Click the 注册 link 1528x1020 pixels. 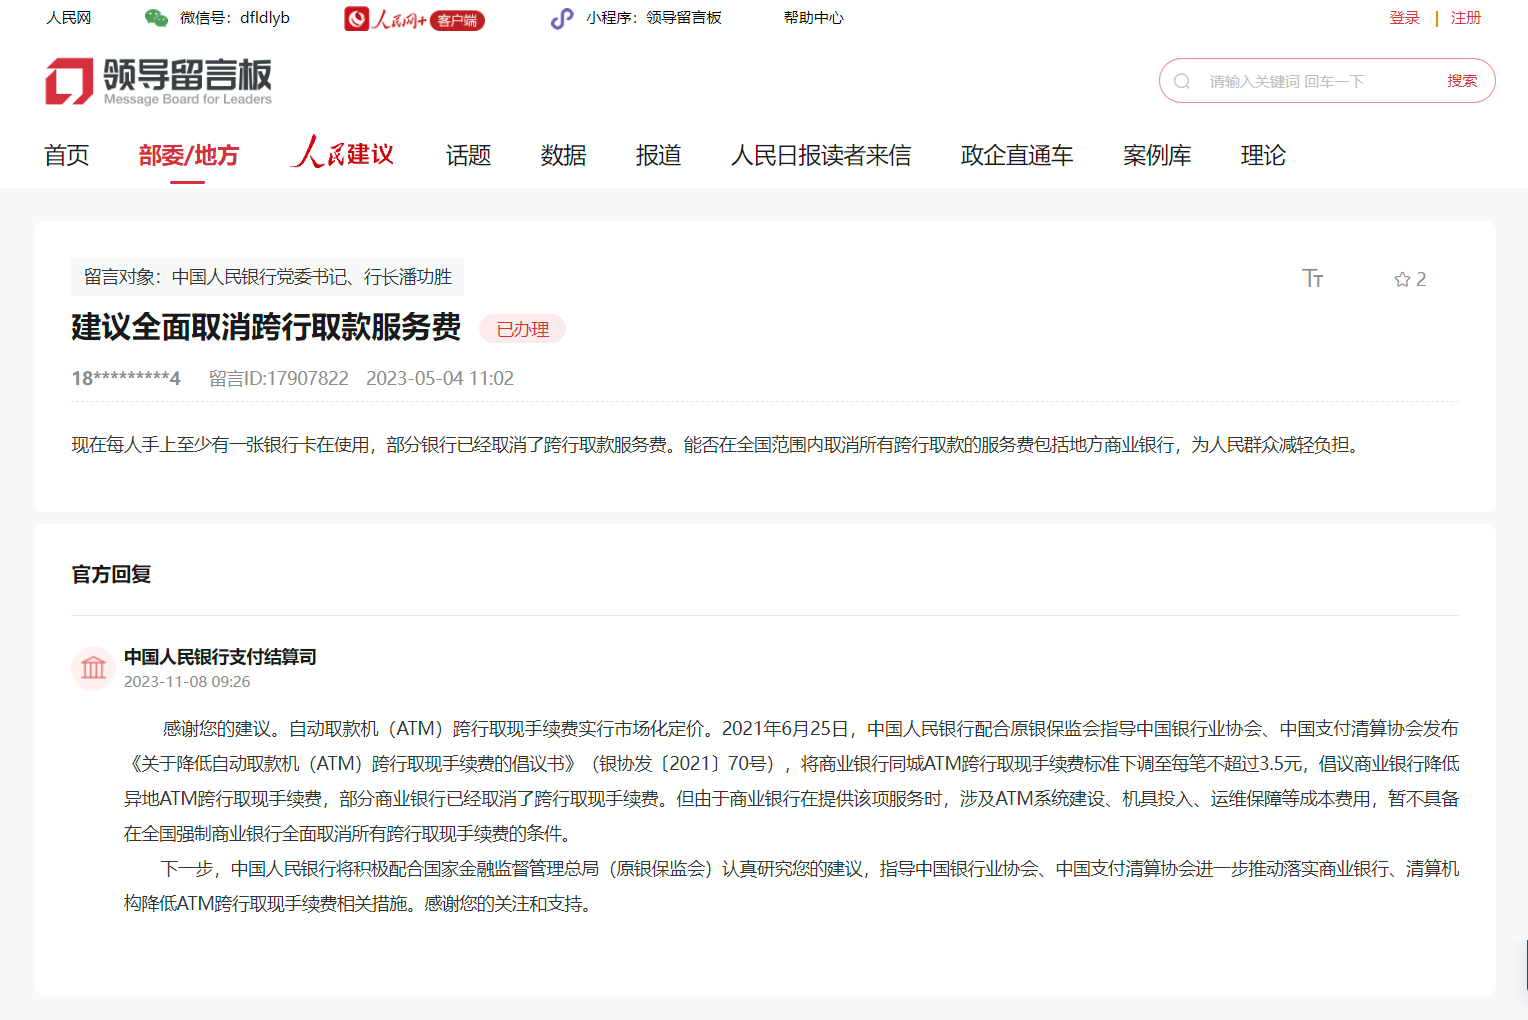(1466, 18)
